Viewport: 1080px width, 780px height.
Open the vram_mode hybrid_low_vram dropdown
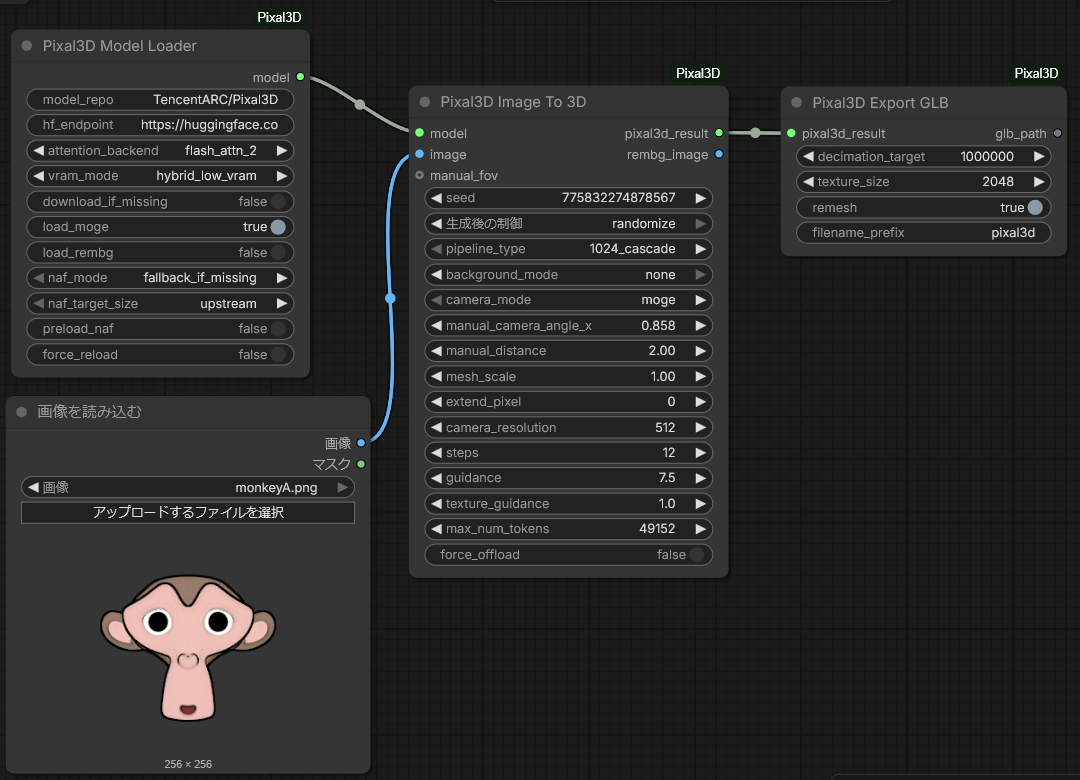click(160, 176)
